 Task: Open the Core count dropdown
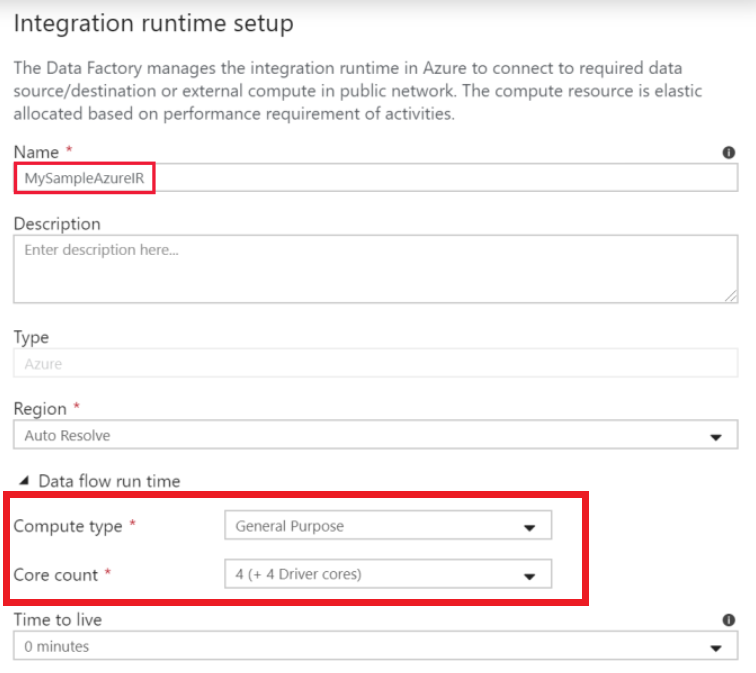click(388, 574)
